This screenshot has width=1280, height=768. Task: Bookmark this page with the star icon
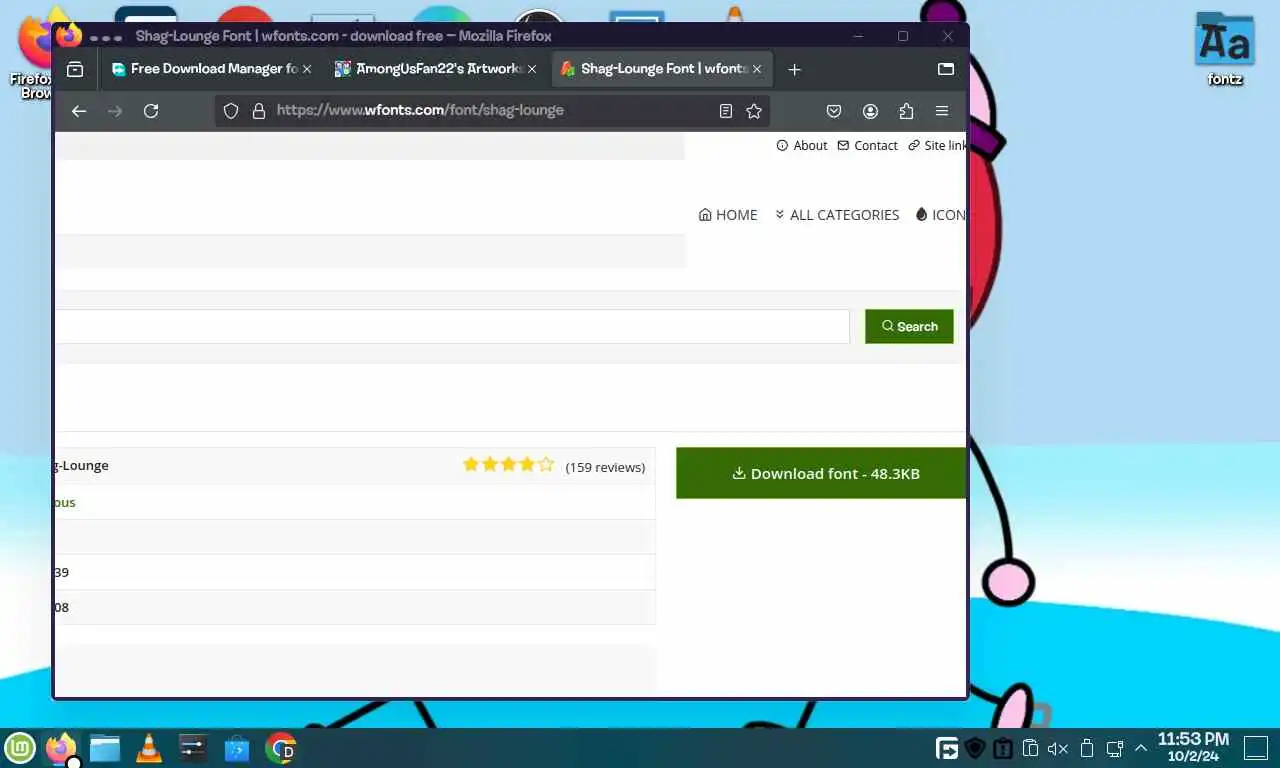[754, 111]
